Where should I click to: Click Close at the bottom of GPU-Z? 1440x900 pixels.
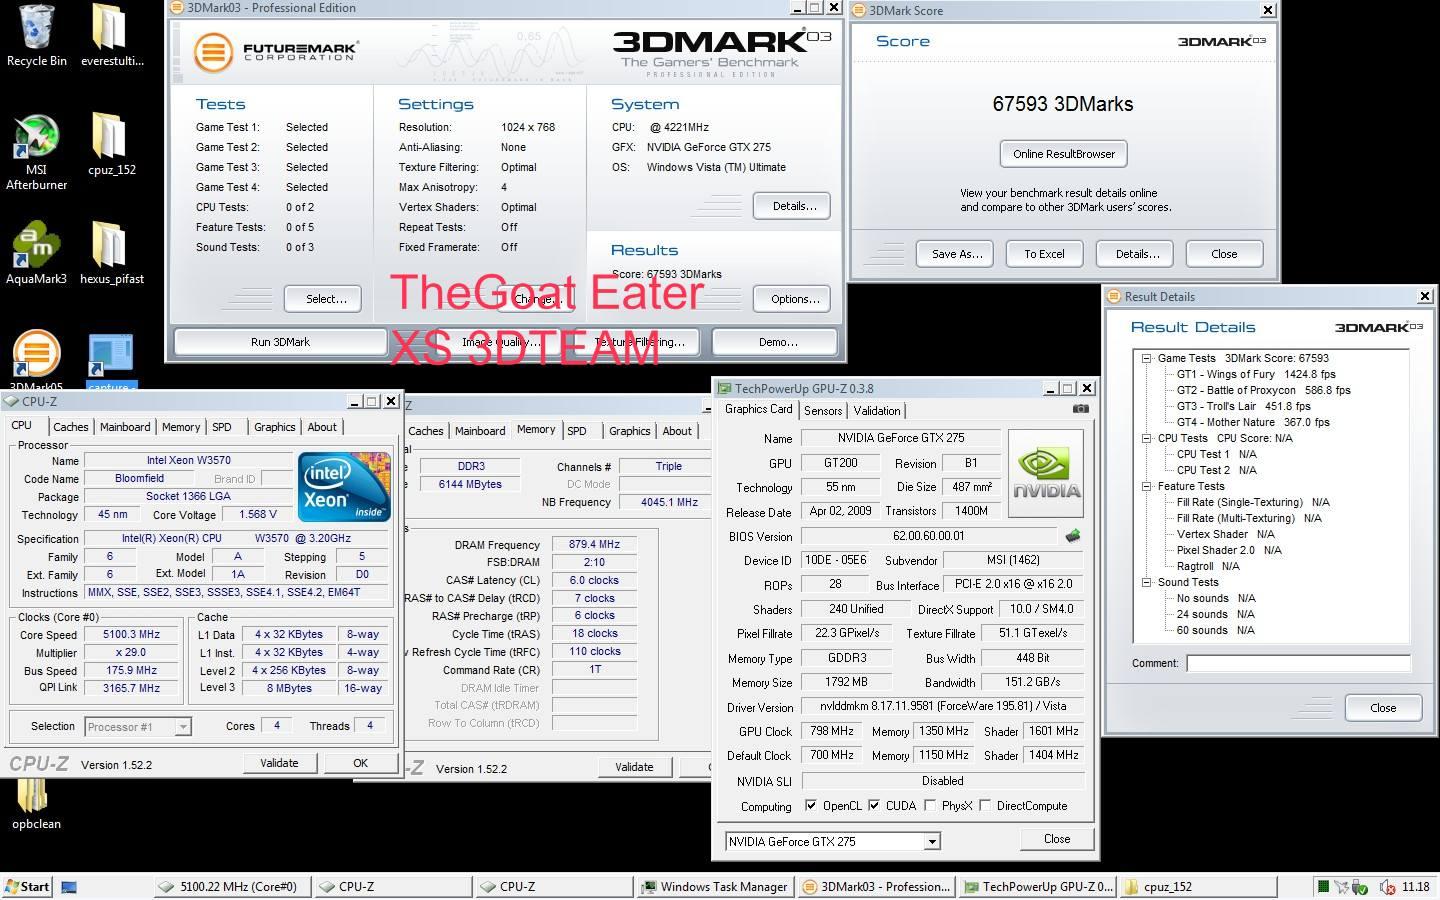1057,839
